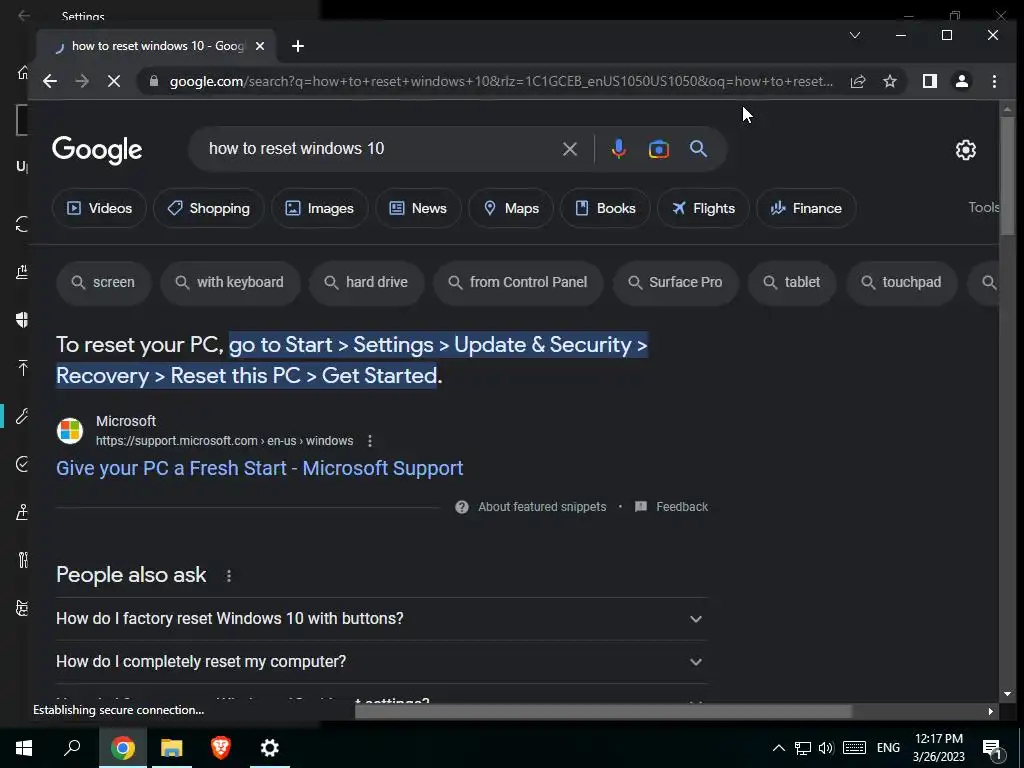Expand 'How do I factory reset Windows 10 with buttons?'
1024x768 pixels.
381,618
